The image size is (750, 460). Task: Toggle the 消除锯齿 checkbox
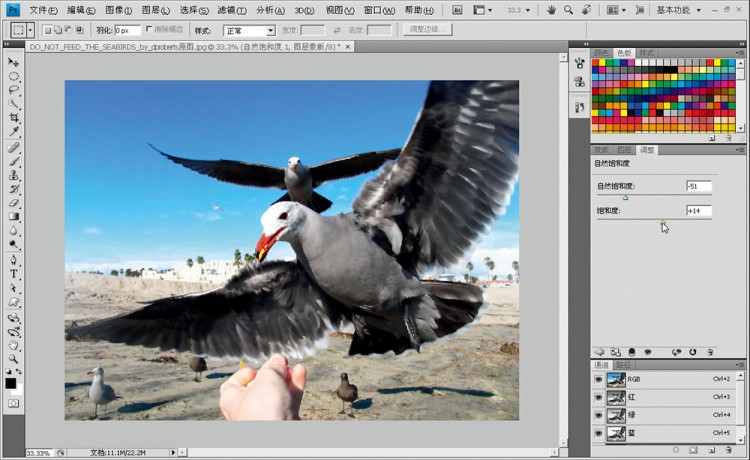(x=149, y=30)
